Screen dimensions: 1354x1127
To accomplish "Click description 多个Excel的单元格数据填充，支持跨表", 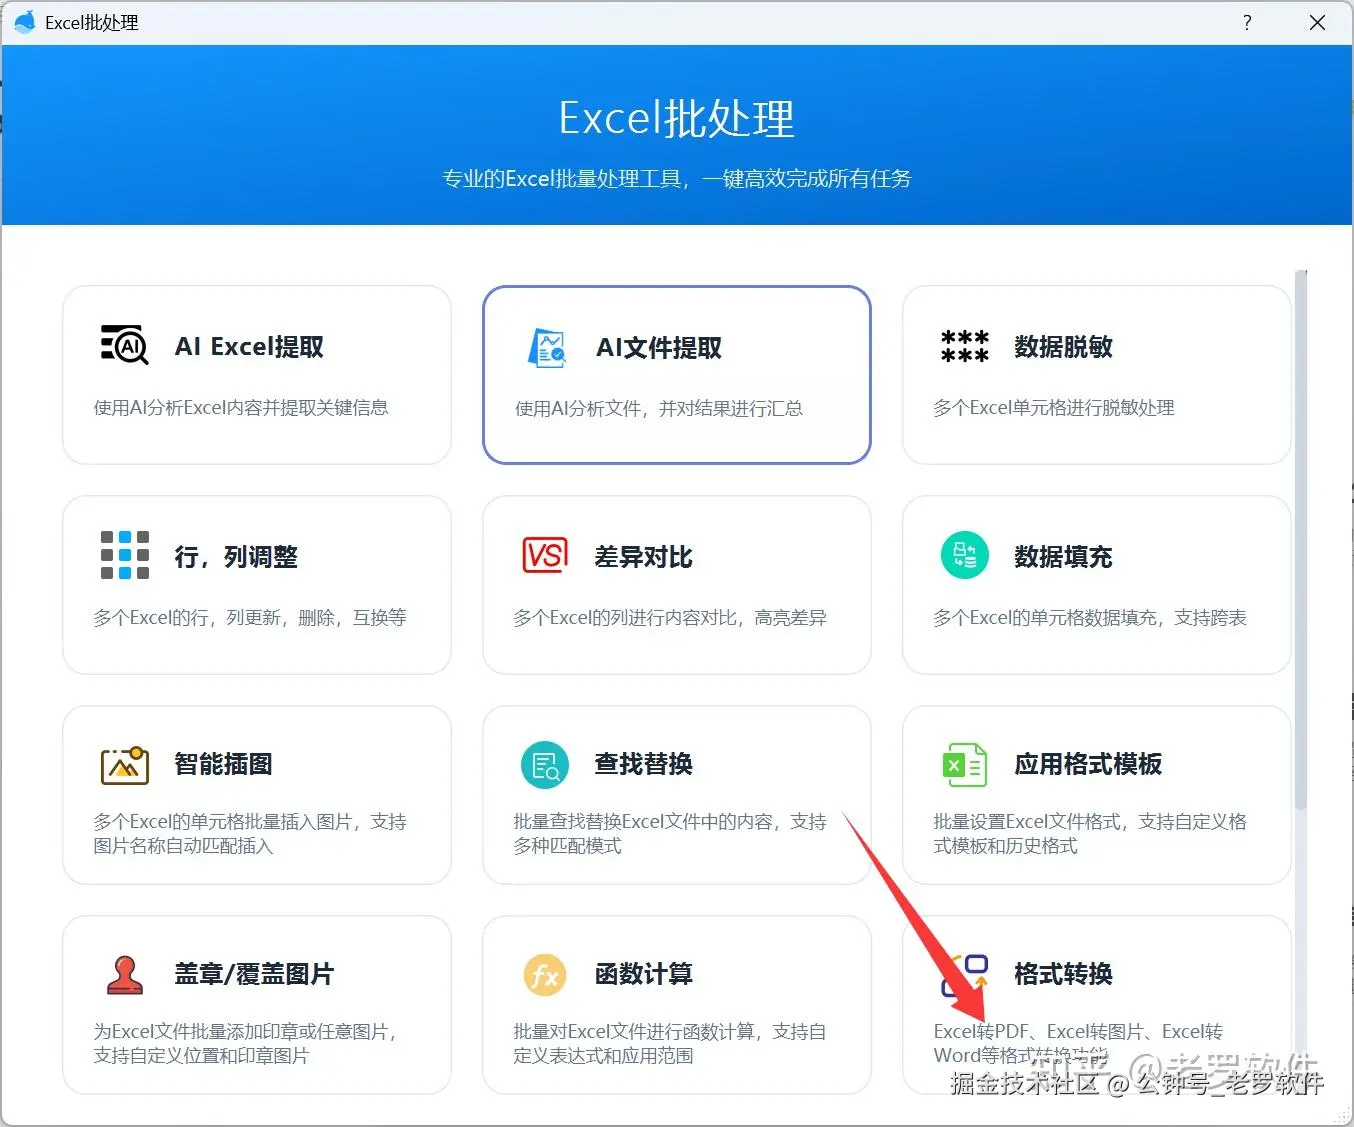I will pyautogui.click(x=1090, y=617).
